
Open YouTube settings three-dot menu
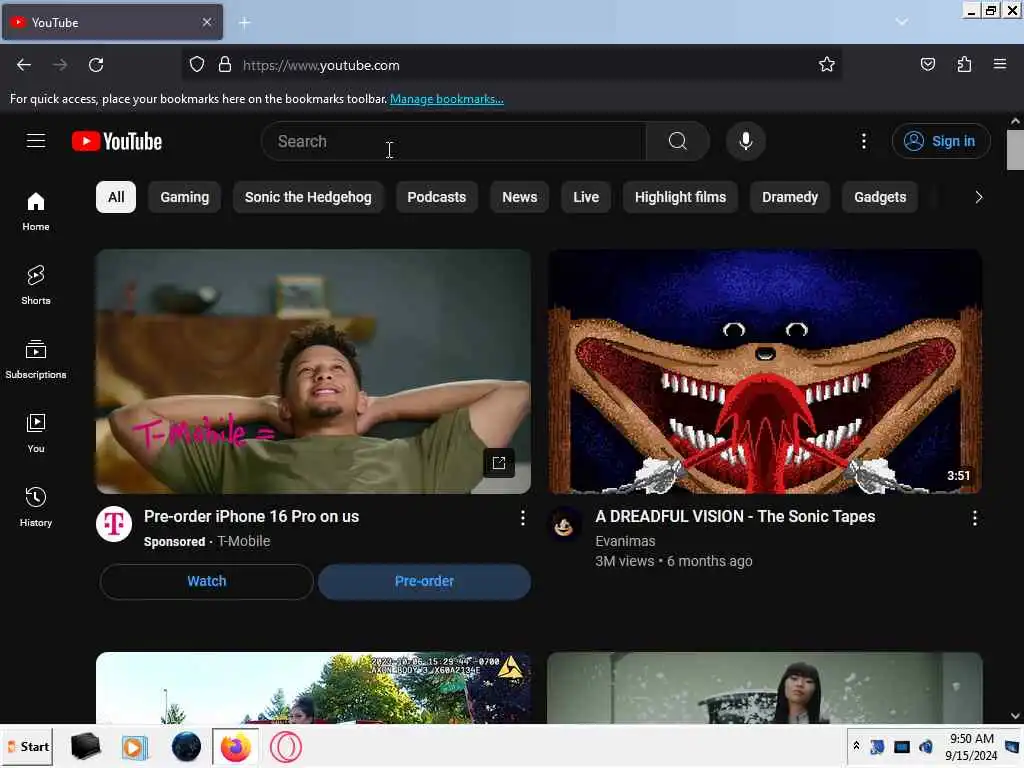click(863, 141)
